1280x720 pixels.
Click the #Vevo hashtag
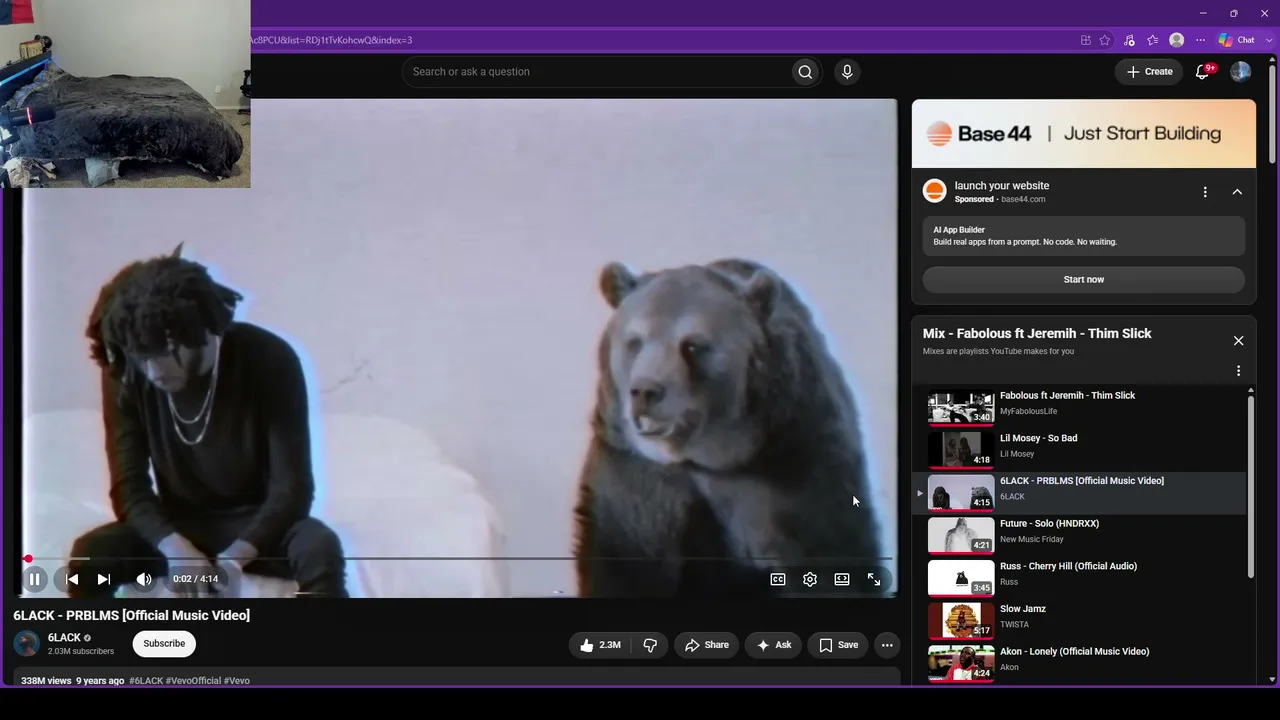tap(237, 681)
